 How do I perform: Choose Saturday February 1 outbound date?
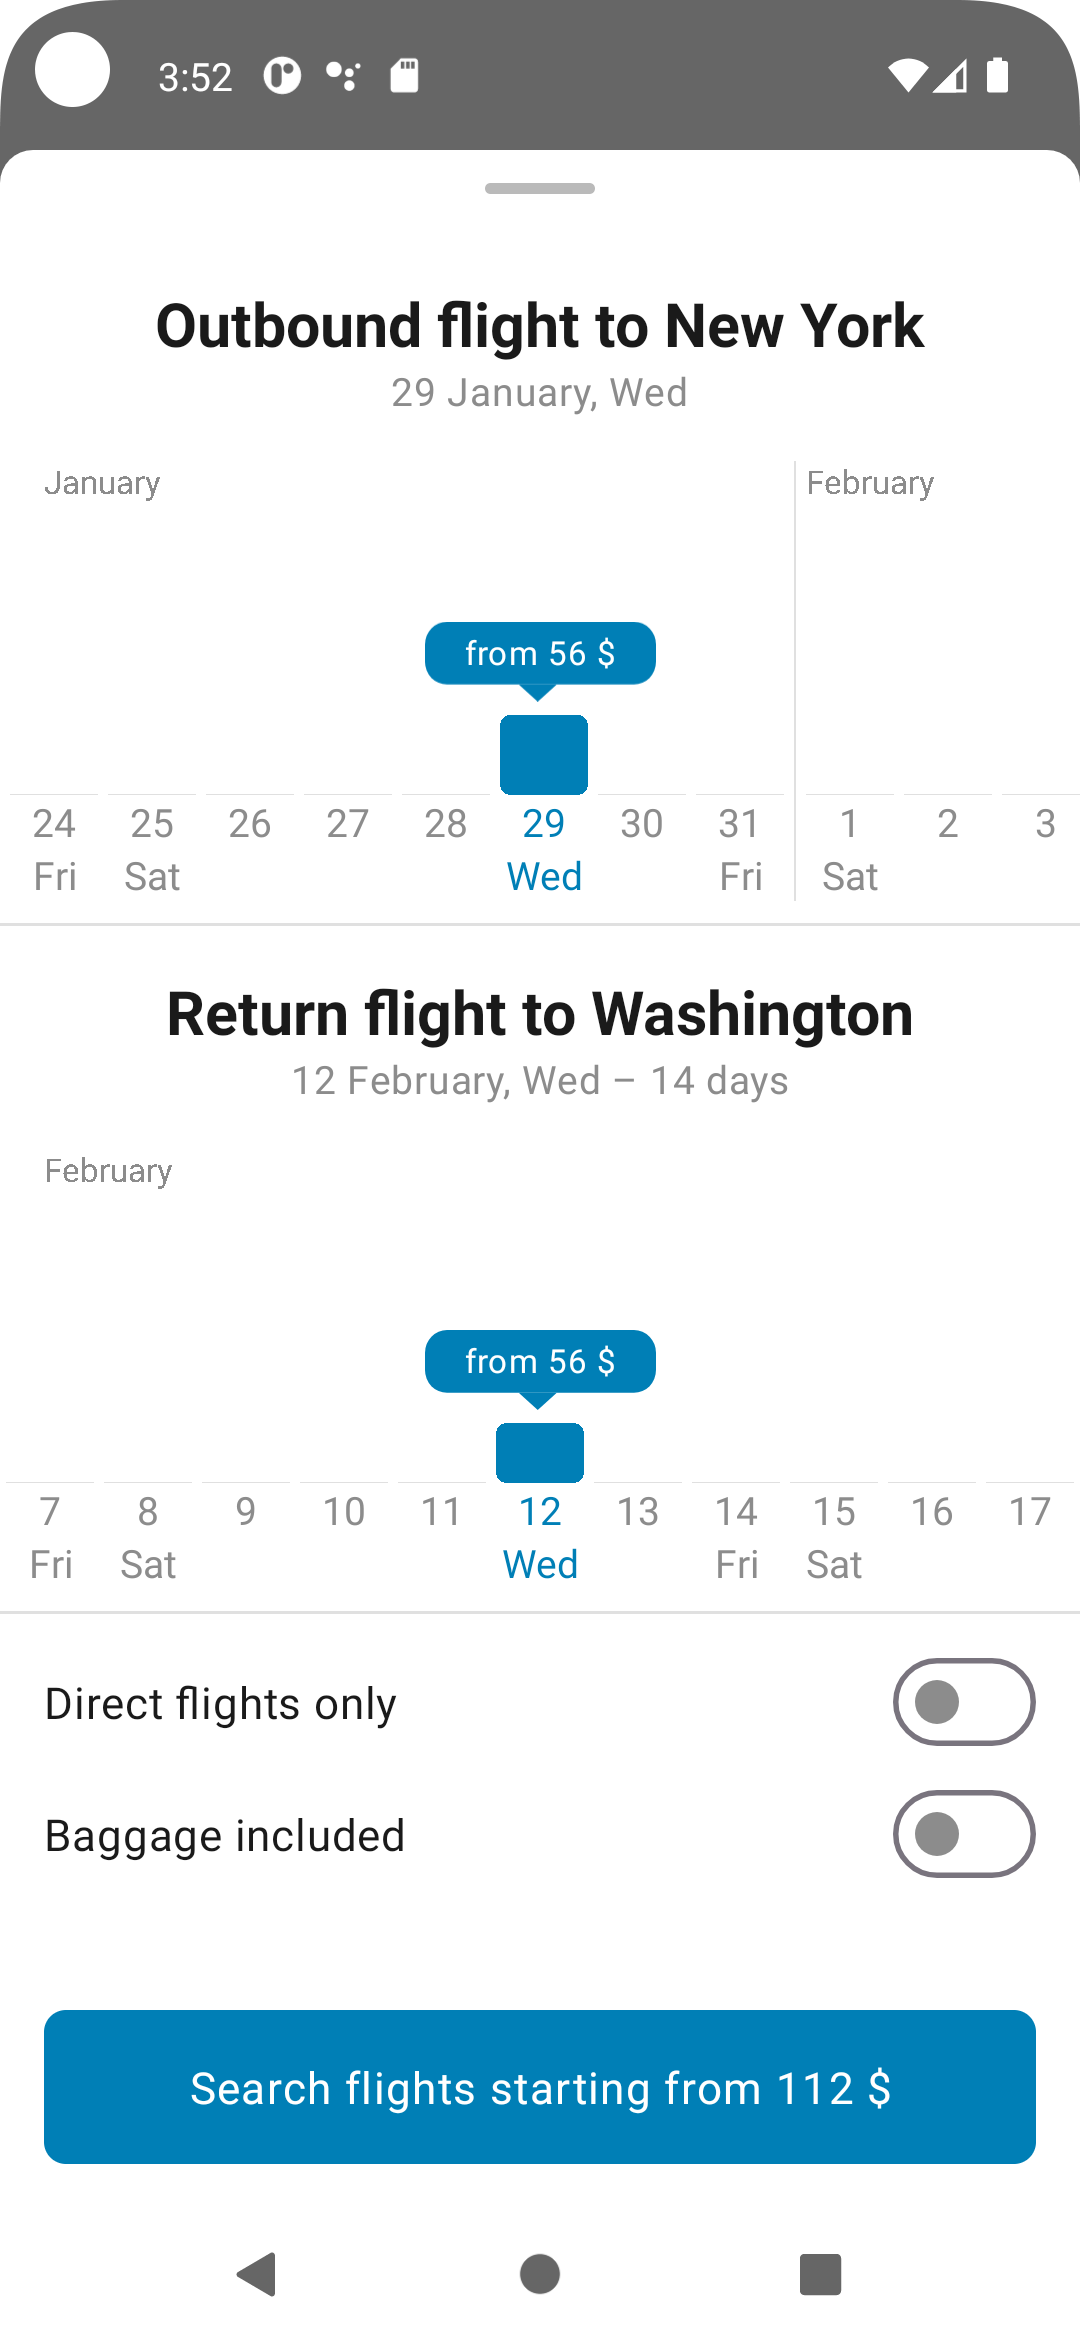point(849,848)
